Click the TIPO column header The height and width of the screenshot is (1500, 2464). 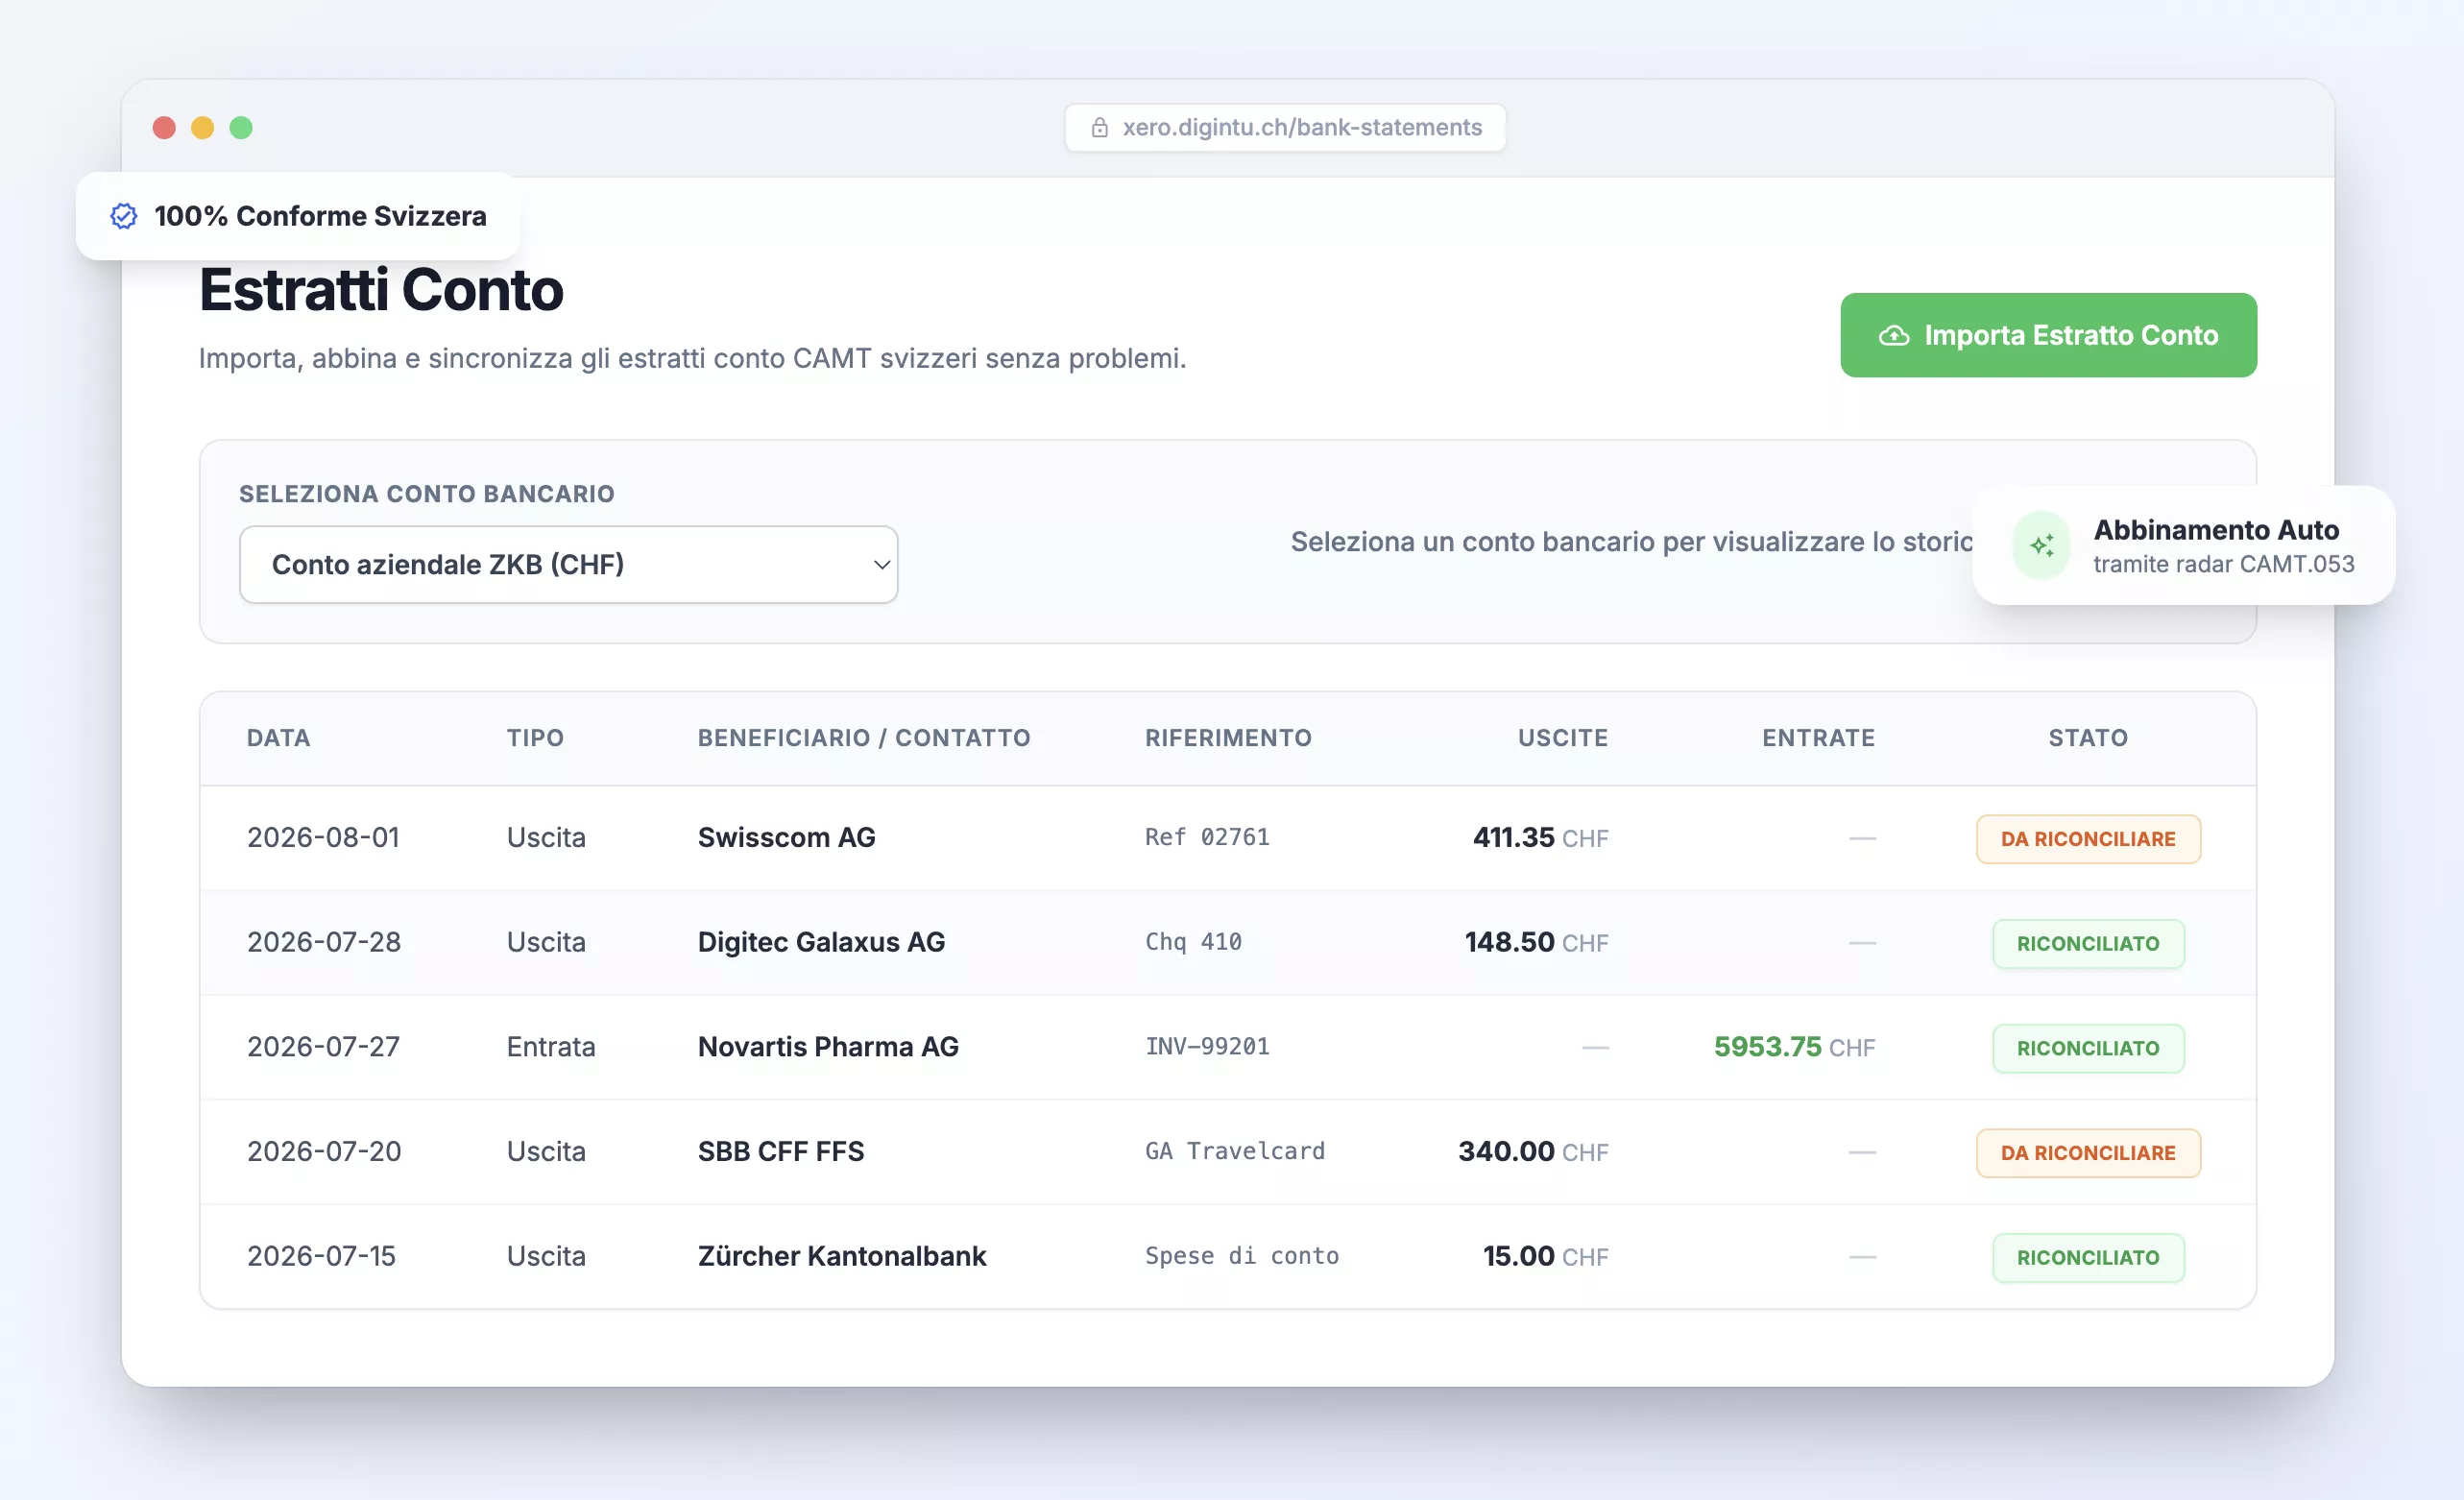coord(535,738)
